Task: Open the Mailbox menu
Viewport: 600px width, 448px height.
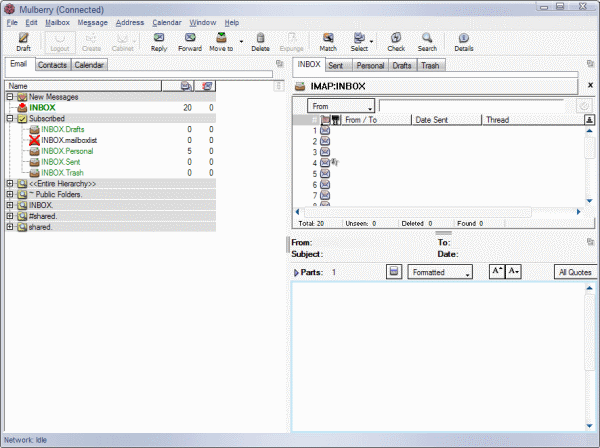Action: [57, 23]
